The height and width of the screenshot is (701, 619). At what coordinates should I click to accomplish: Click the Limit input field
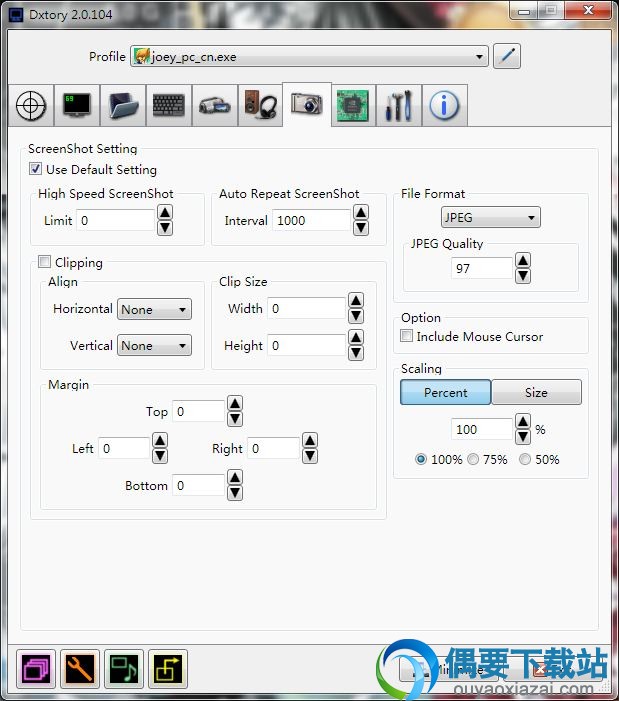(116, 220)
